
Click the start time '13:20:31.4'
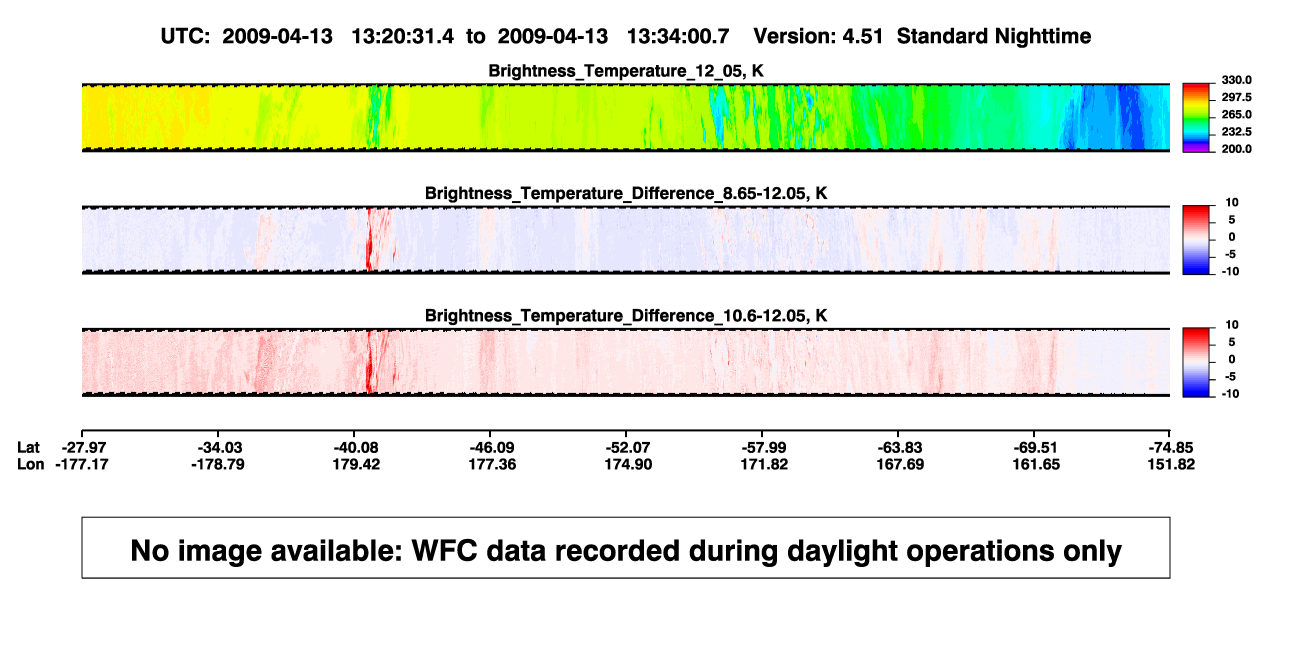point(403,36)
